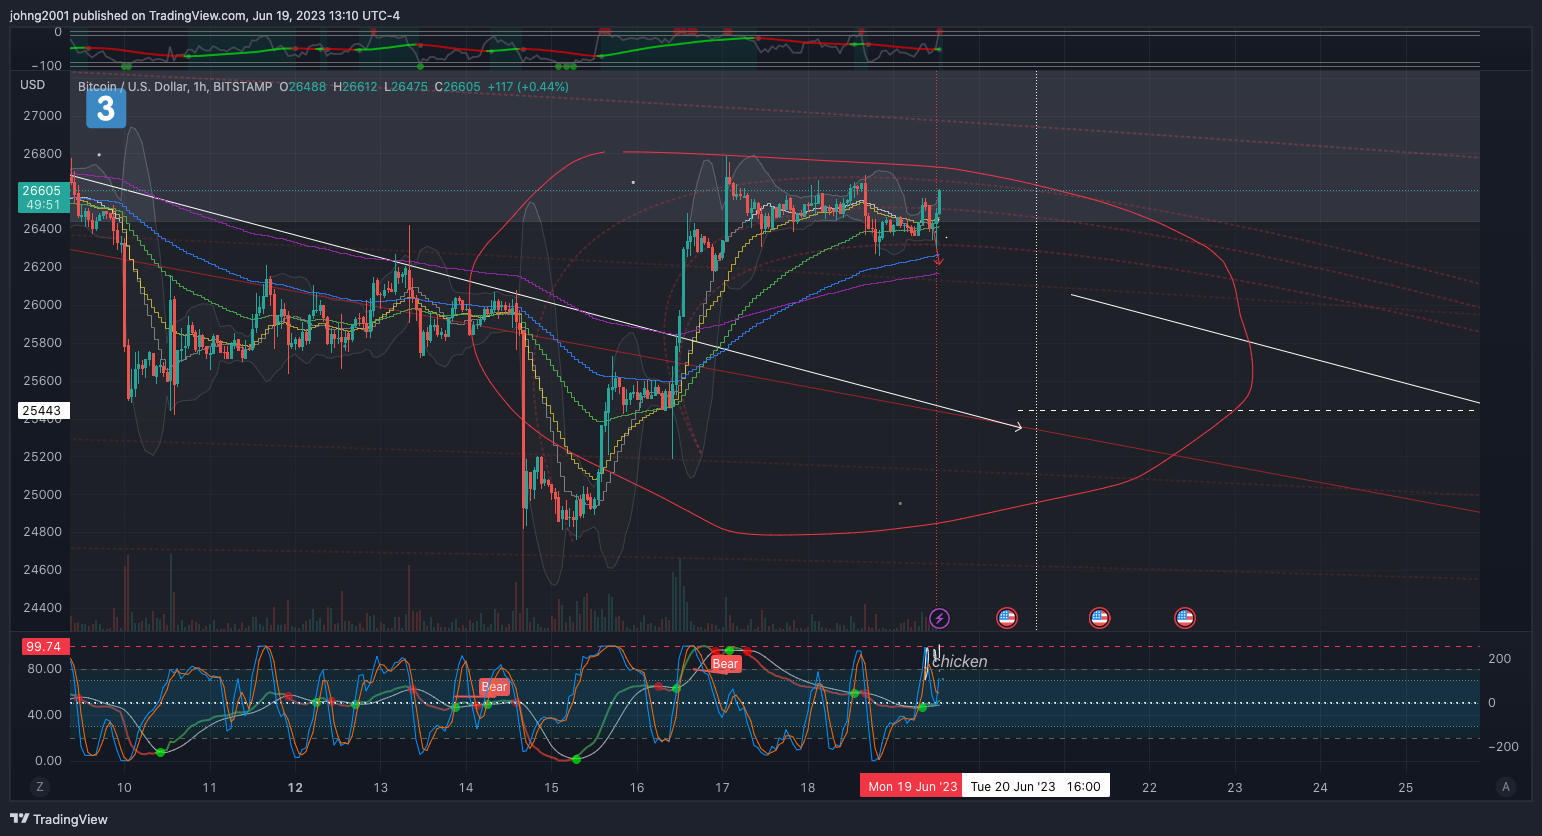Click the 25443 price level label
Image resolution: width=1542 pixels, height=836 pixels.
42,410
